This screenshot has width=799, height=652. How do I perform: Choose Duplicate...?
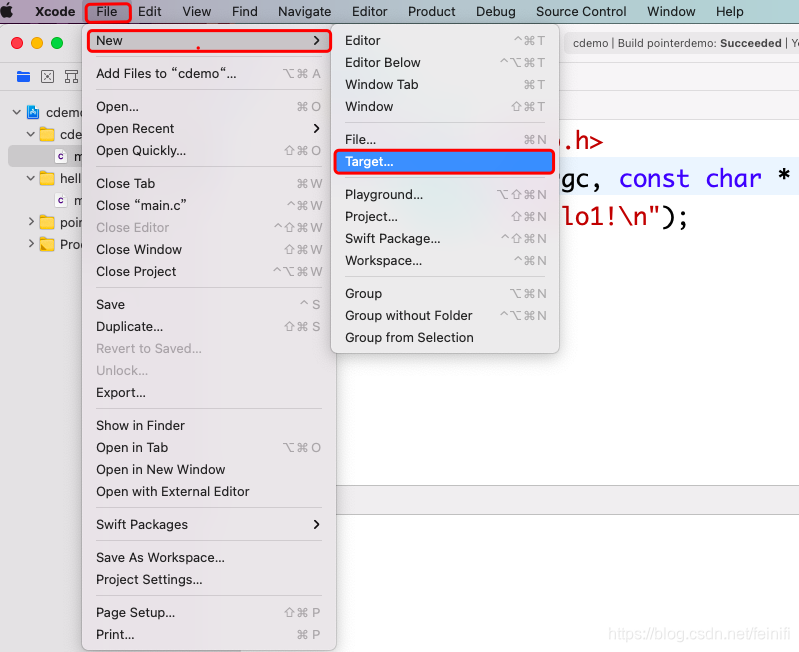[x=209, y=327]
